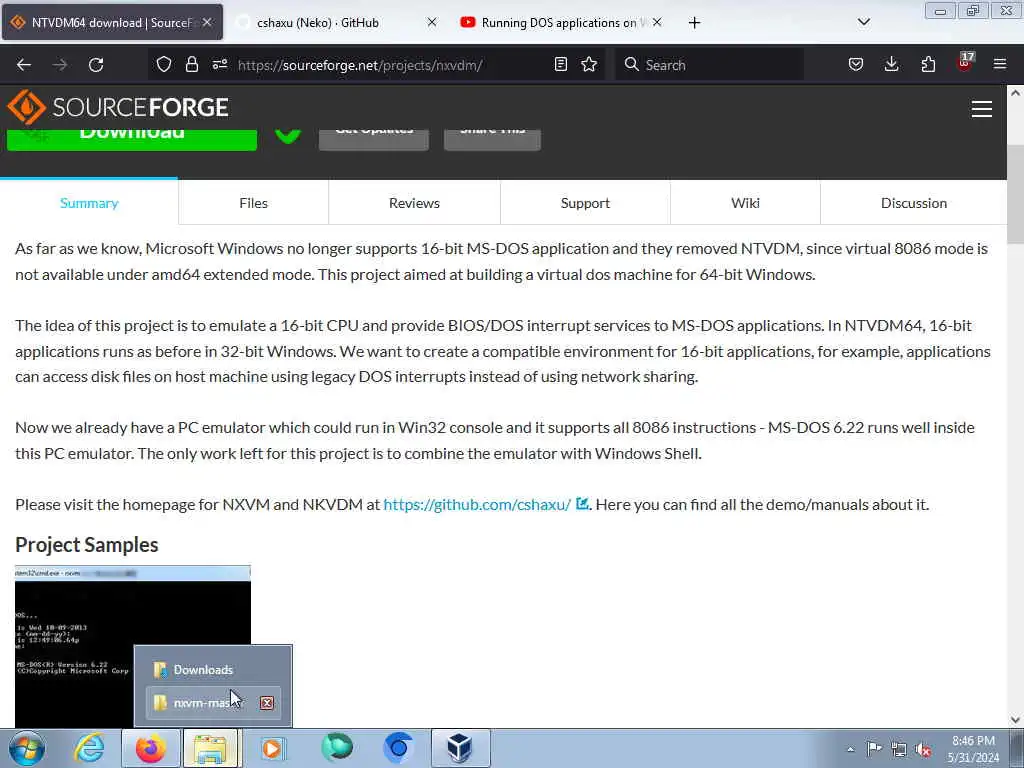The width and height of the screenshot is (1024, 768).
Task: Open network status tray icon
Action: click(899, 749)
